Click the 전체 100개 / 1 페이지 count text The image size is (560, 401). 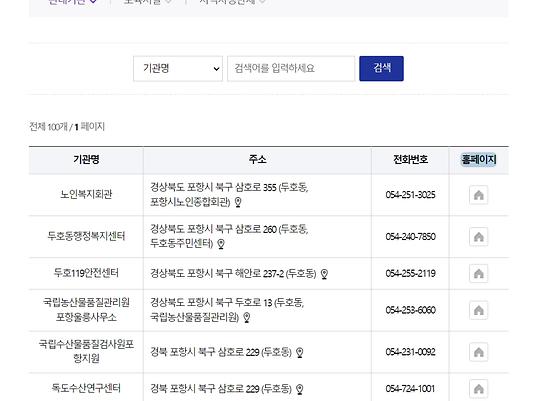(x=67, y=126)
